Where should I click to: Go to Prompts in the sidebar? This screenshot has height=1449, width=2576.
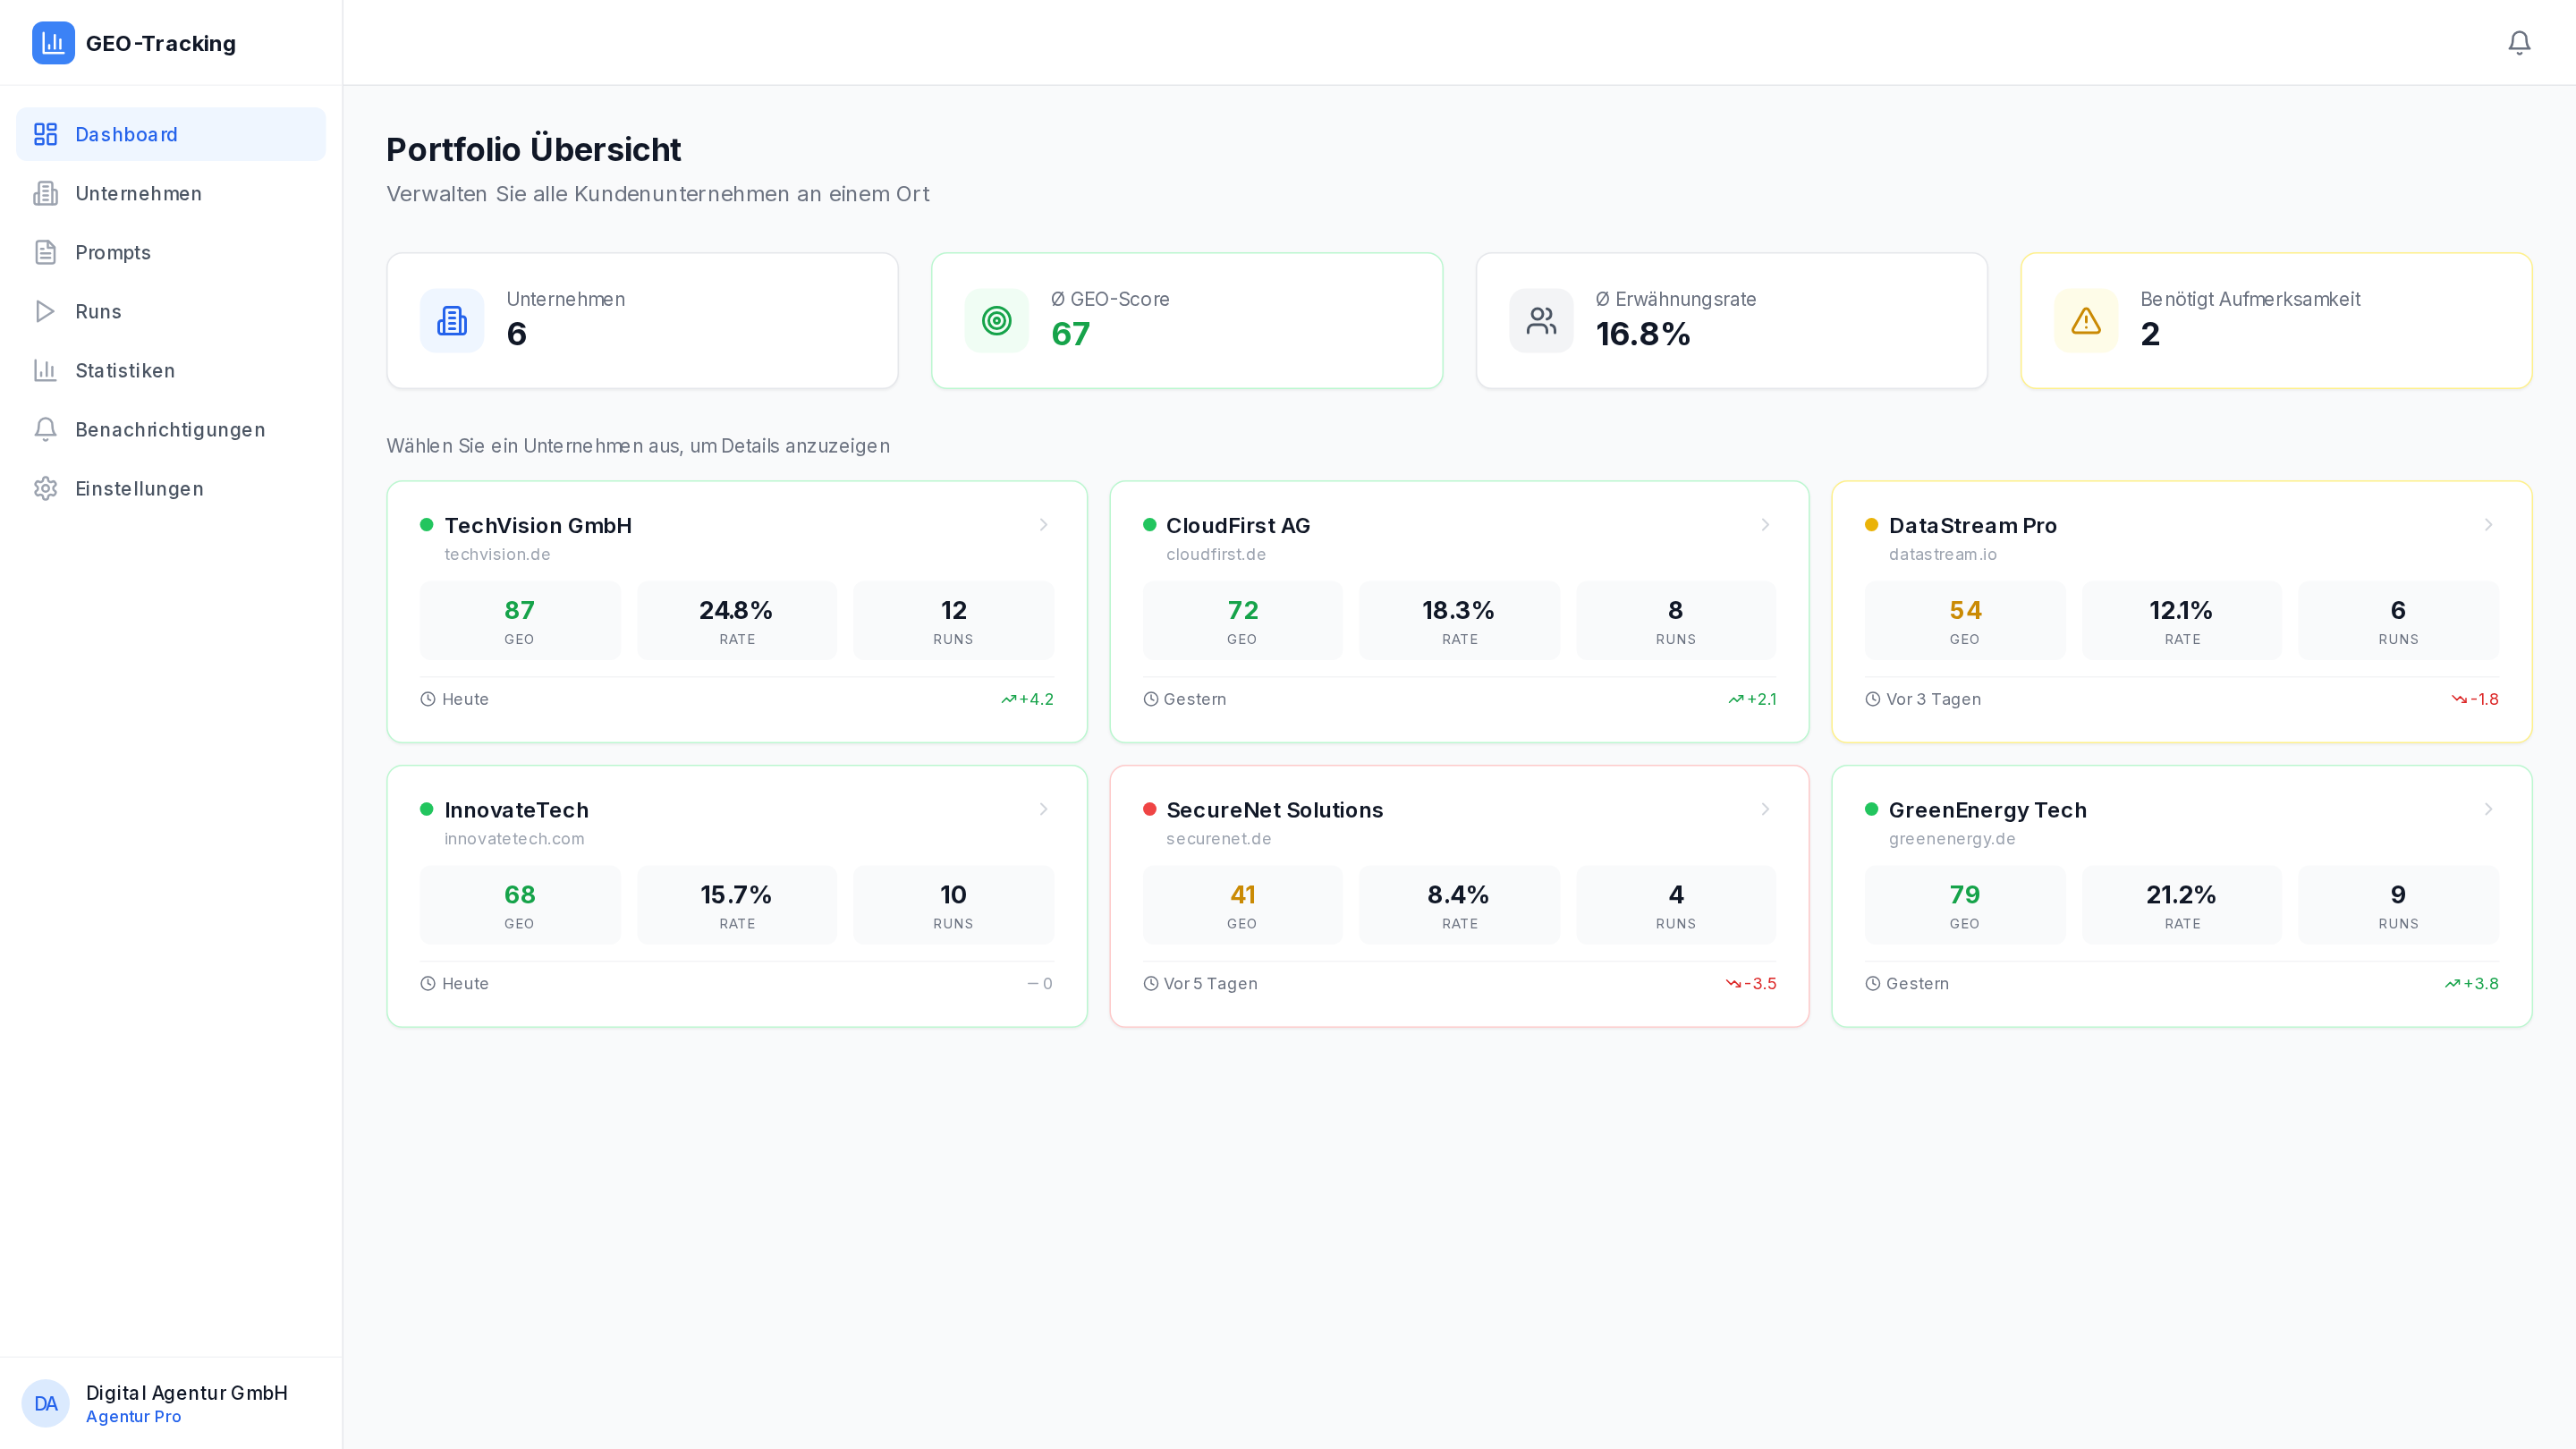click(113, 252)
